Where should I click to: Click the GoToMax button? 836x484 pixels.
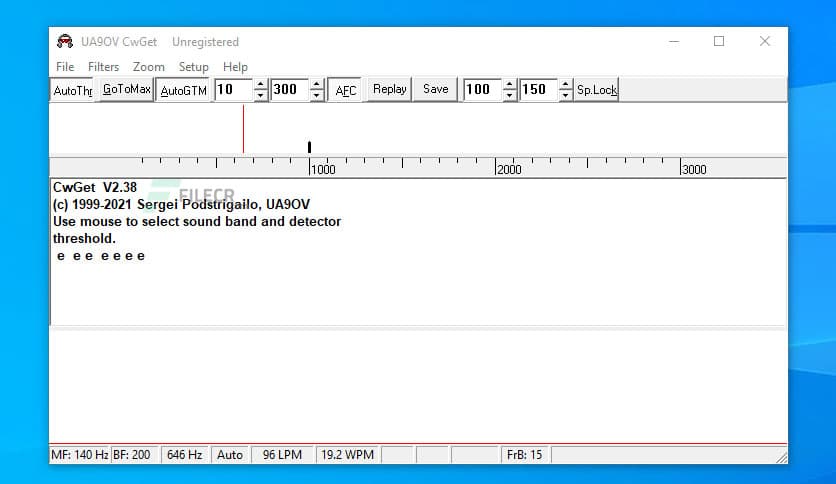(x=126, y=89)
